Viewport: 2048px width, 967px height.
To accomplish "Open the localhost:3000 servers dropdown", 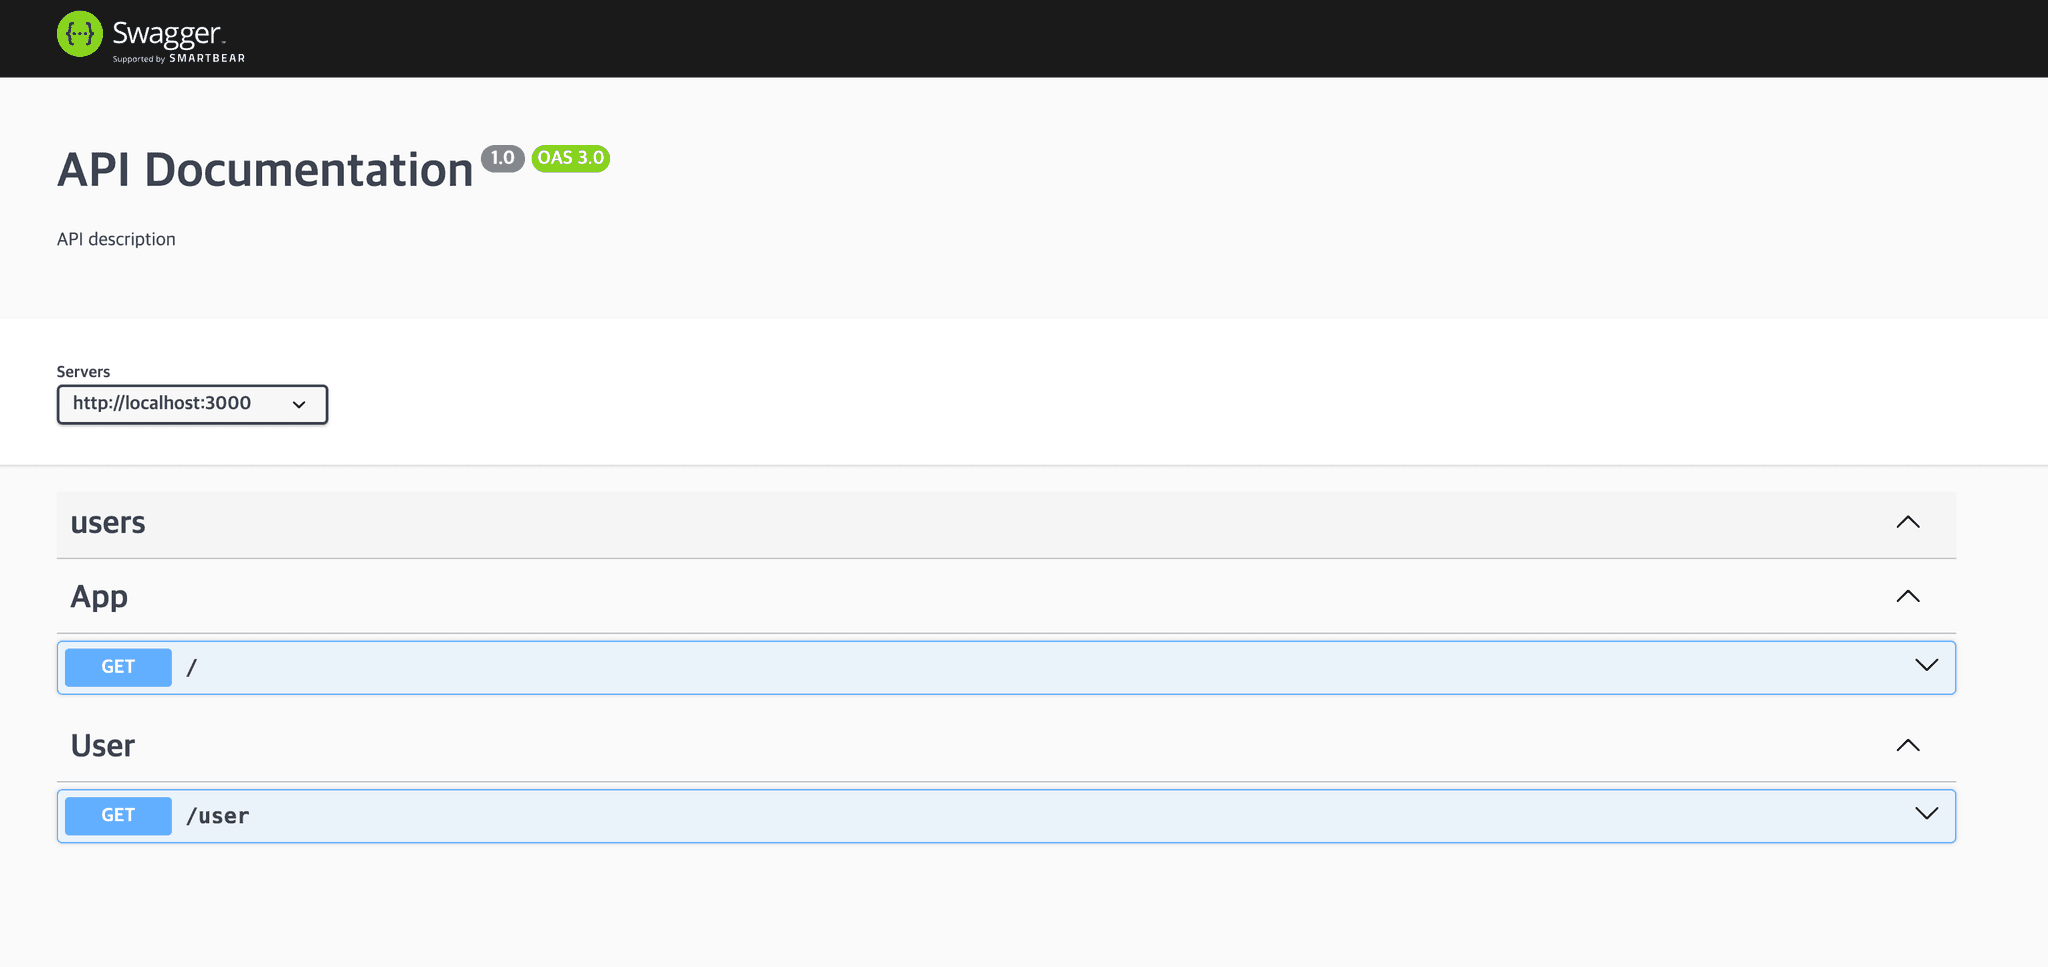I will 192,404.
